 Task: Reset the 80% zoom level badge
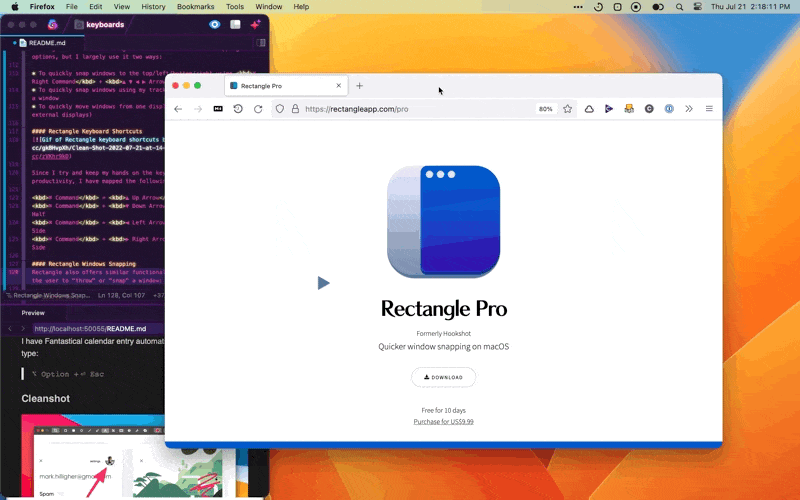(x=545, y=109)
